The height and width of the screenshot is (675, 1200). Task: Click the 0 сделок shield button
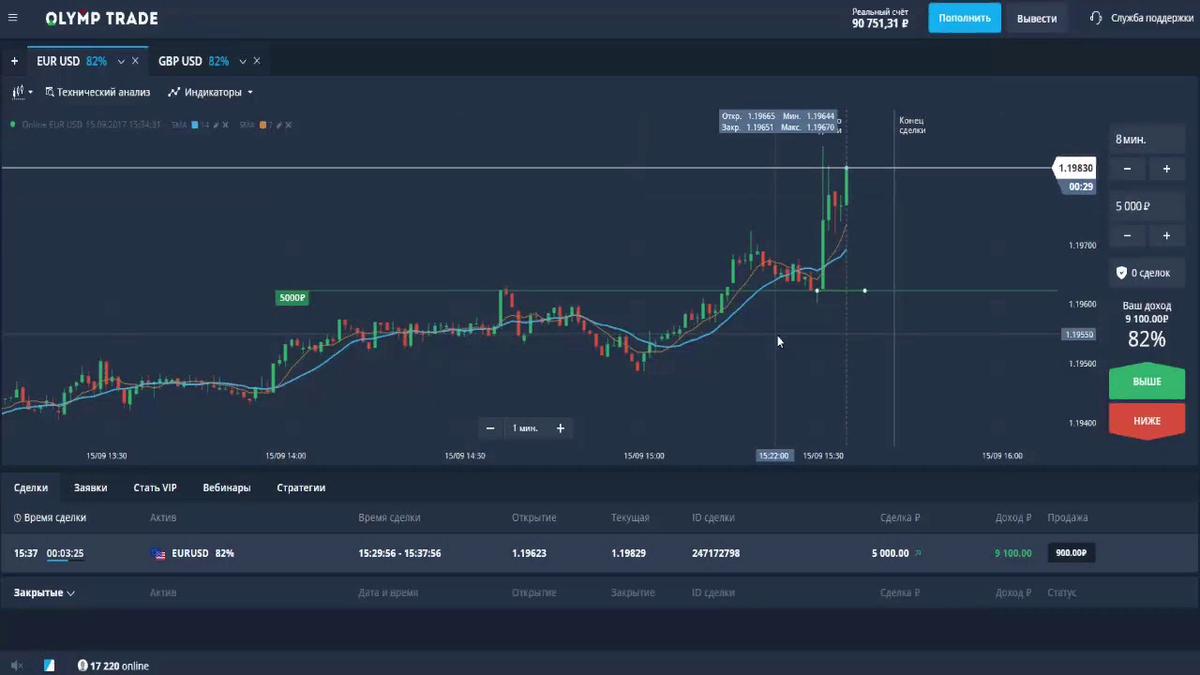tap(1147, 273)
